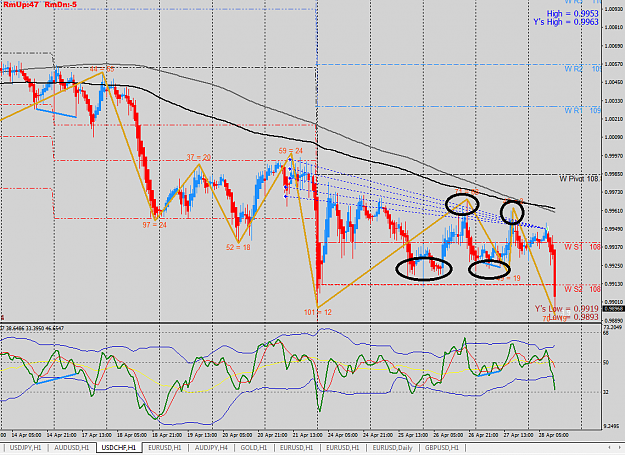Open the GBPUSD,H1 chart tab
Screen dimensions: 625x455
point(442,448)
